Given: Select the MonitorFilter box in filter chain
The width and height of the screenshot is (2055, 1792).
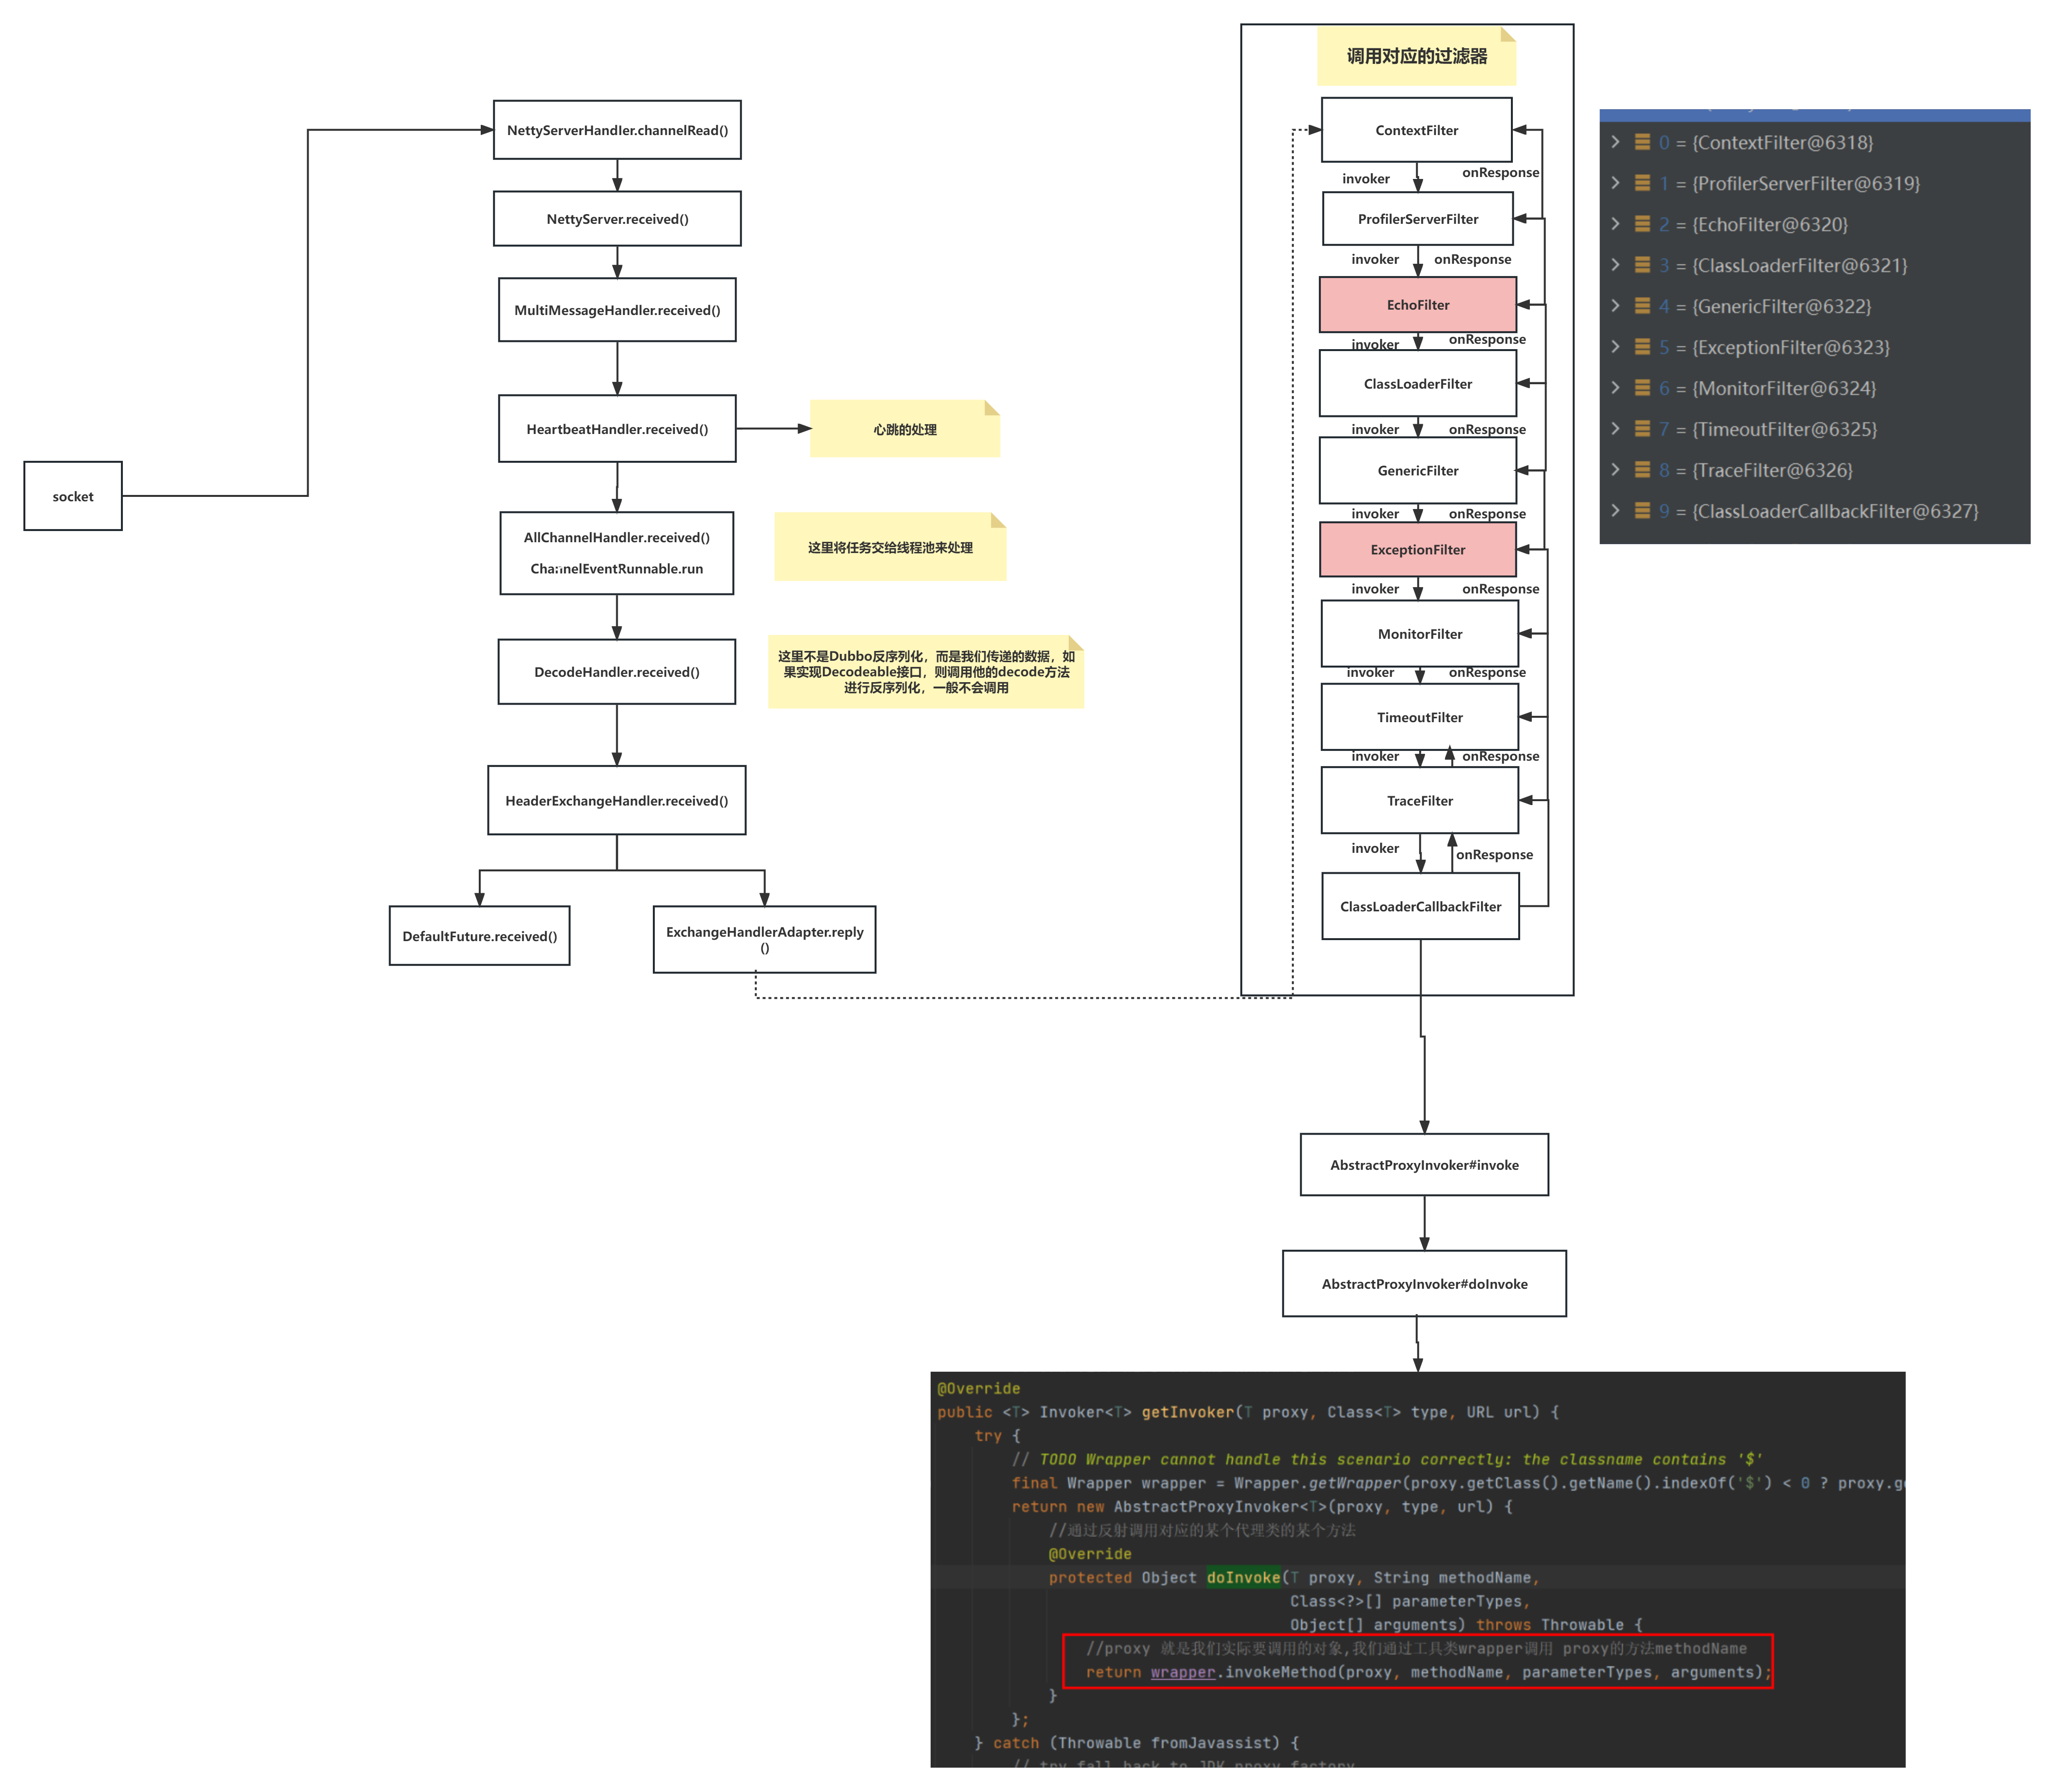Looking at the screenshot, I should point(1420,634).
